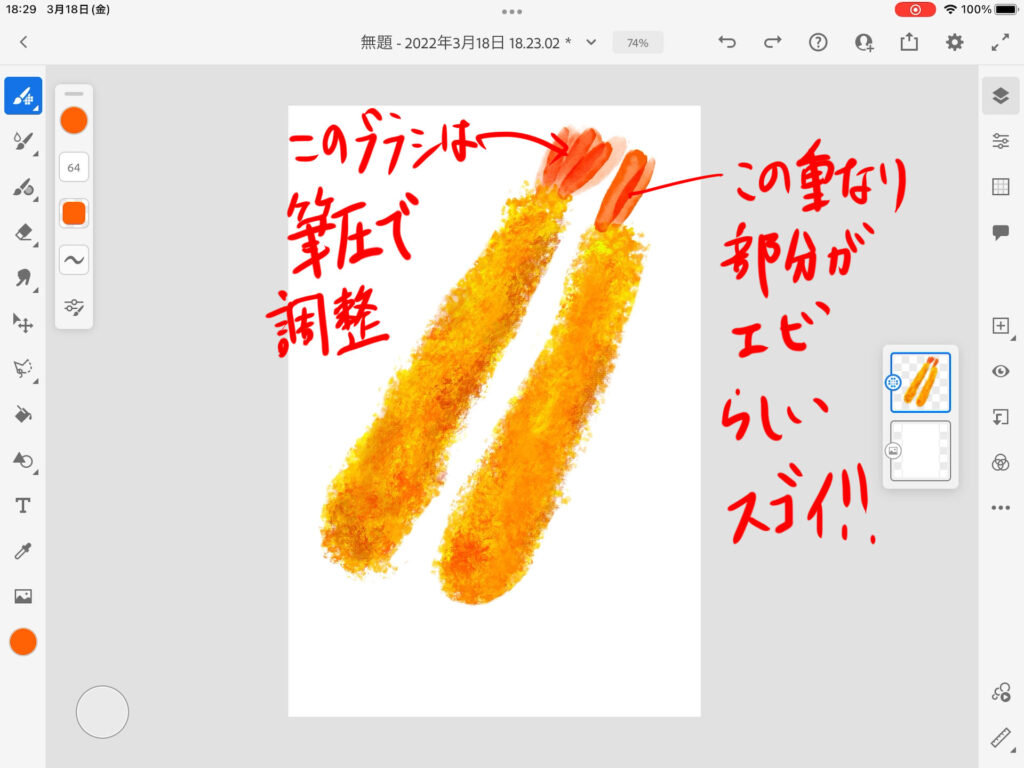Expand the document title dropdown chevron
The width and height of the screenshot is (1024, 768).
[591, 42]
